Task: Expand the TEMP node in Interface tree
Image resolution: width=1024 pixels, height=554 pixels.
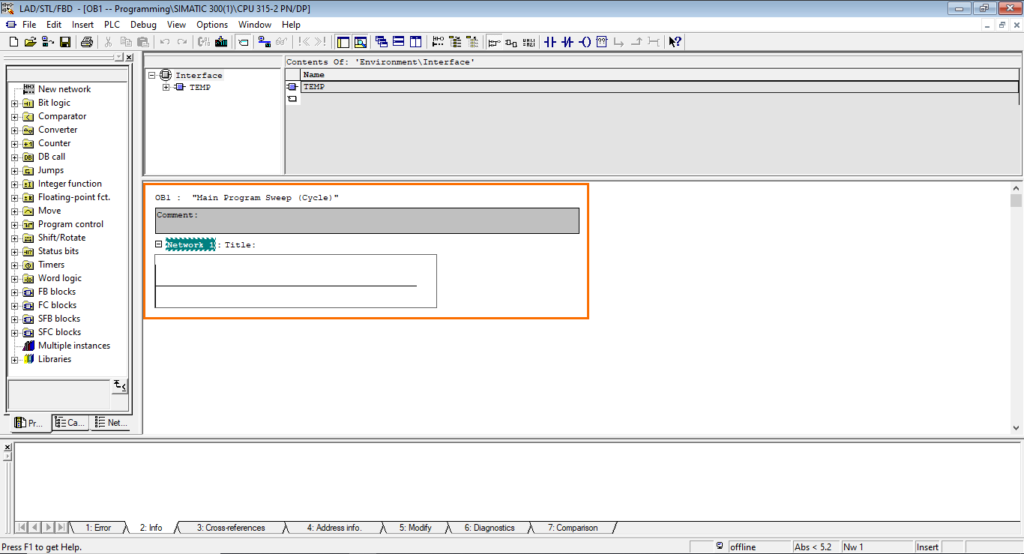Action: point(166,87)
